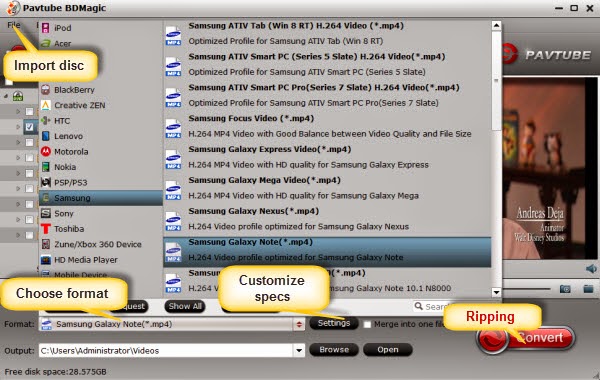Click the Lenovo phone icon

tap(46, 136)
